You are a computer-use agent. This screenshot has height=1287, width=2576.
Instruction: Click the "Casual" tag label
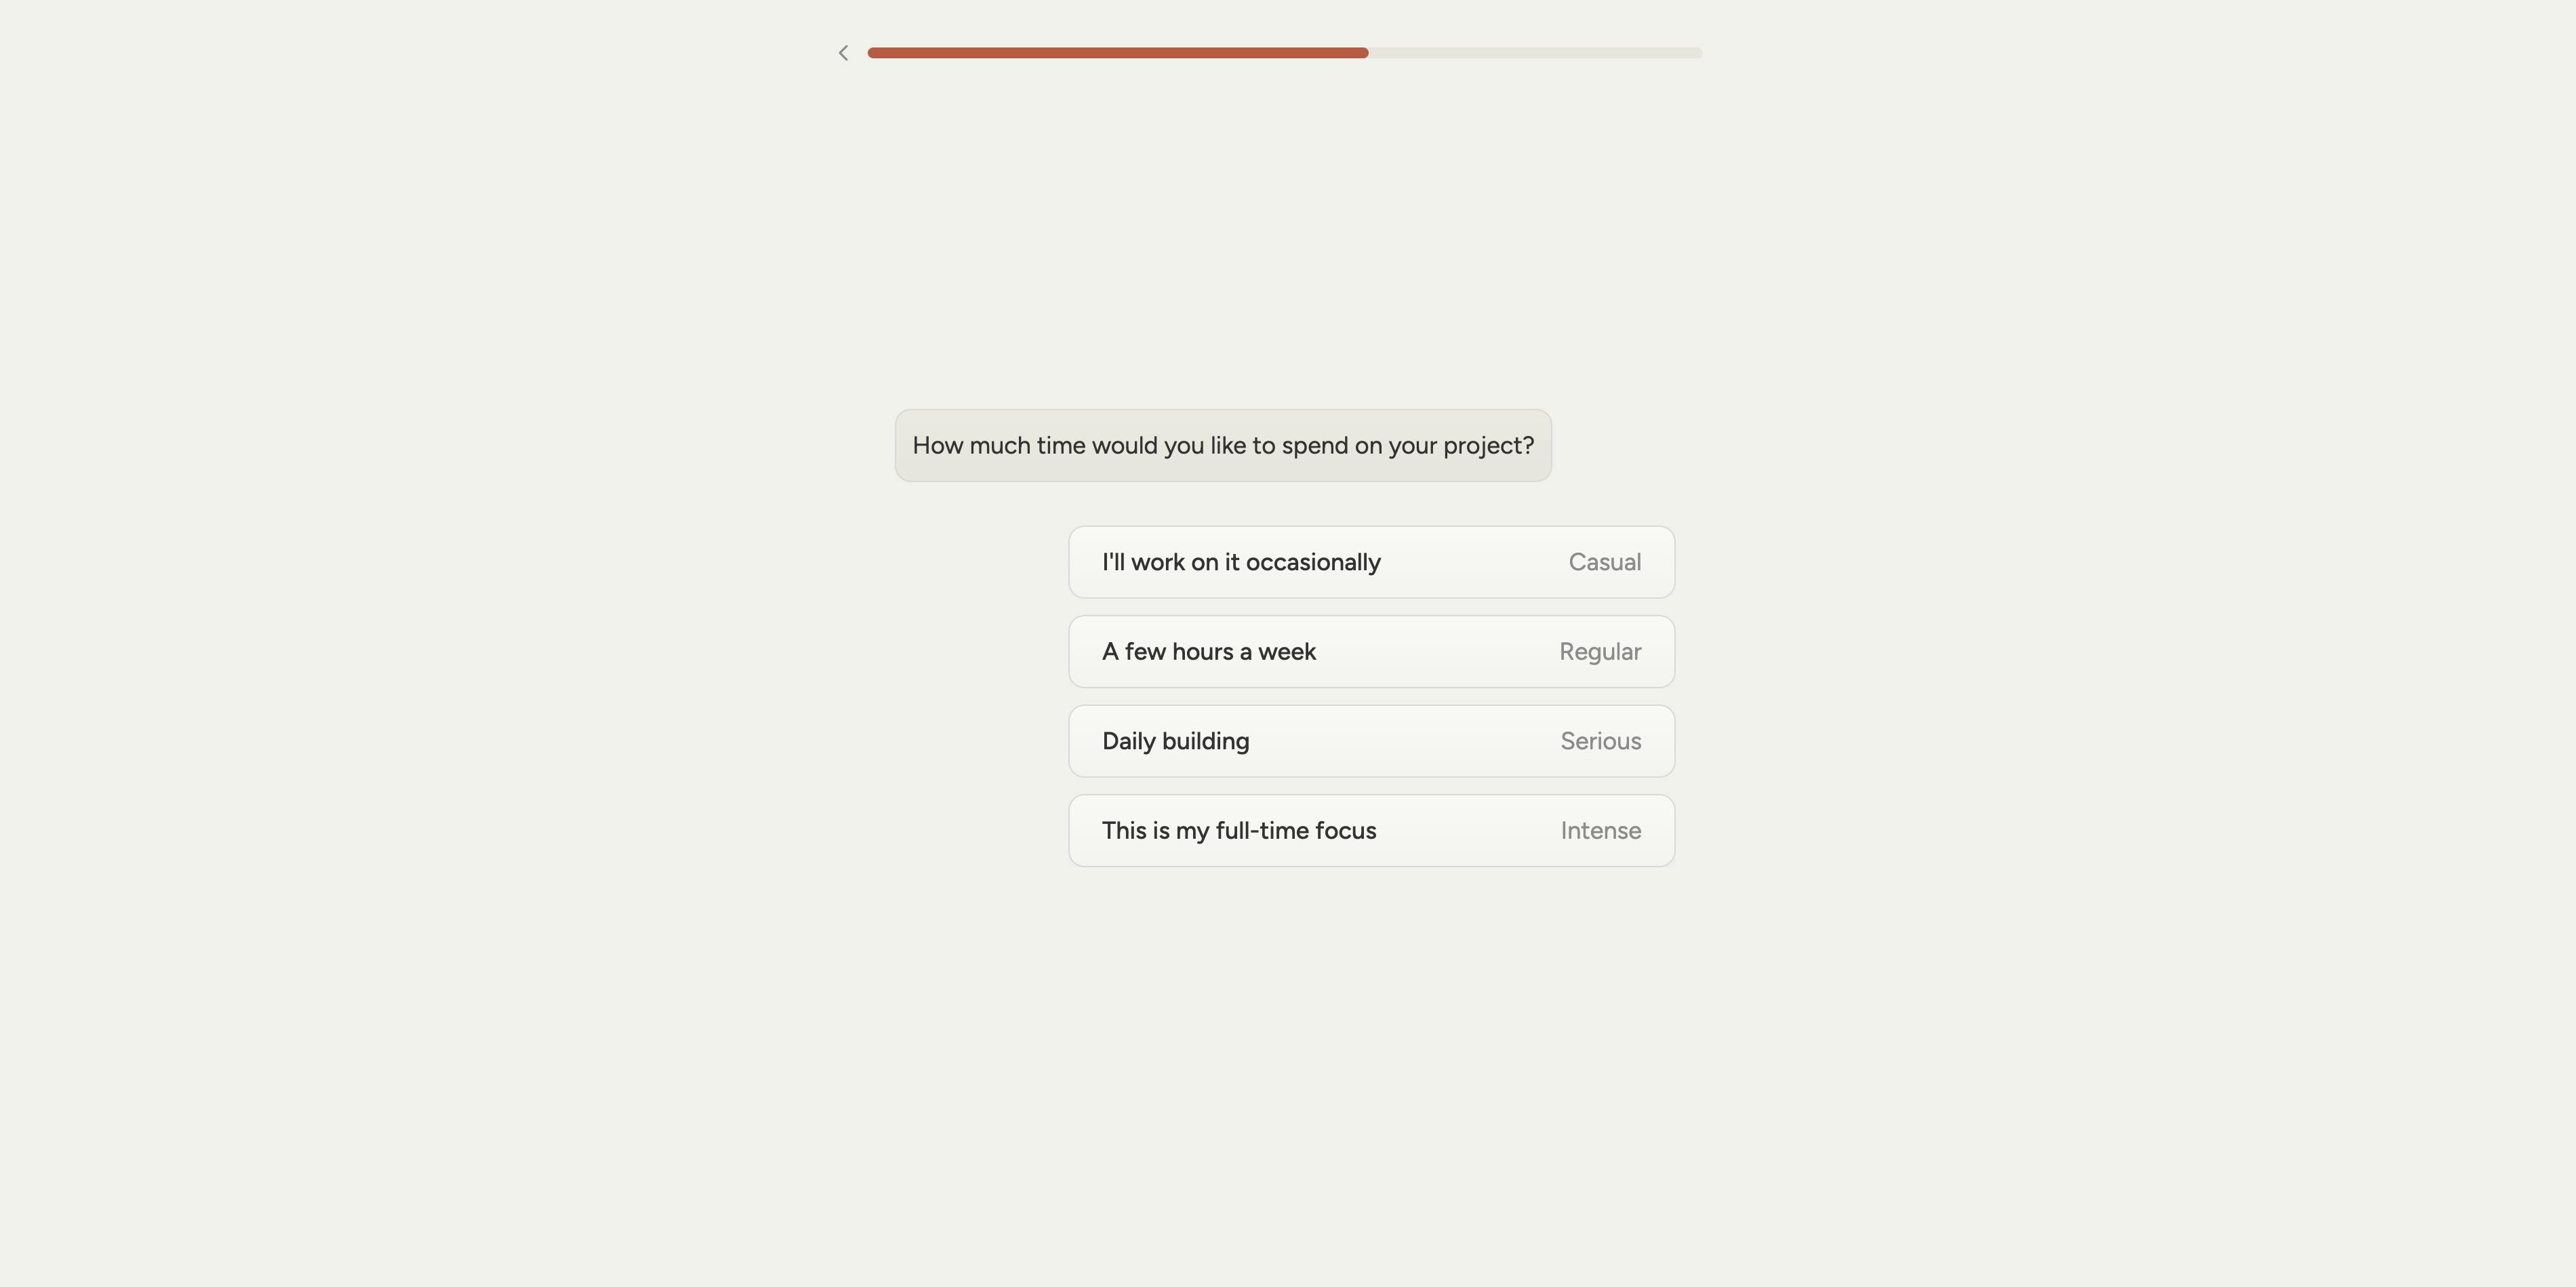[1604, 563]
